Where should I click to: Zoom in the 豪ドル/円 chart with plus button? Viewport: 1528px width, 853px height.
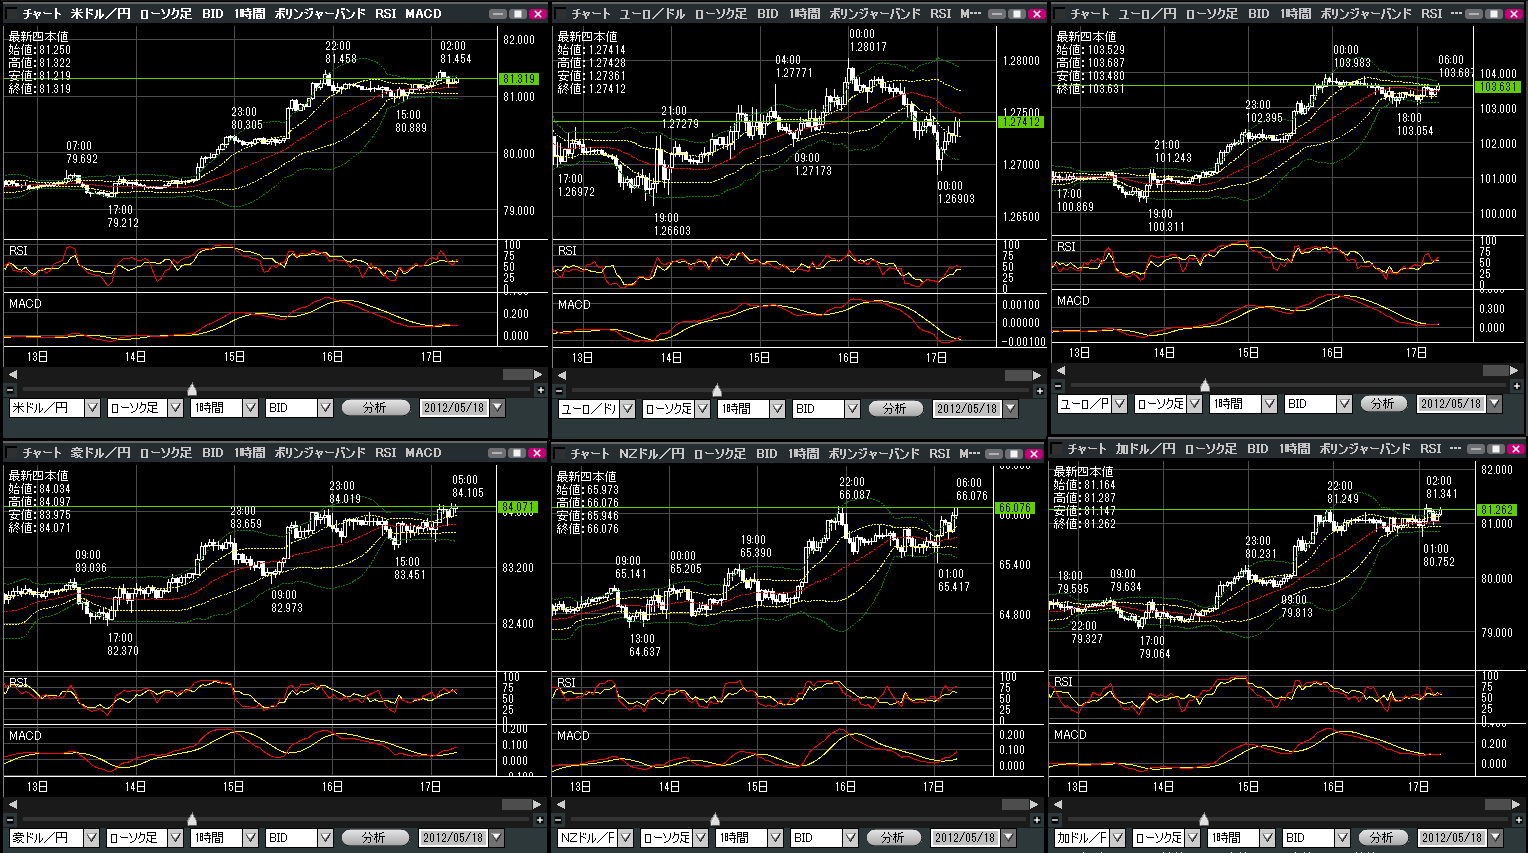541,820
